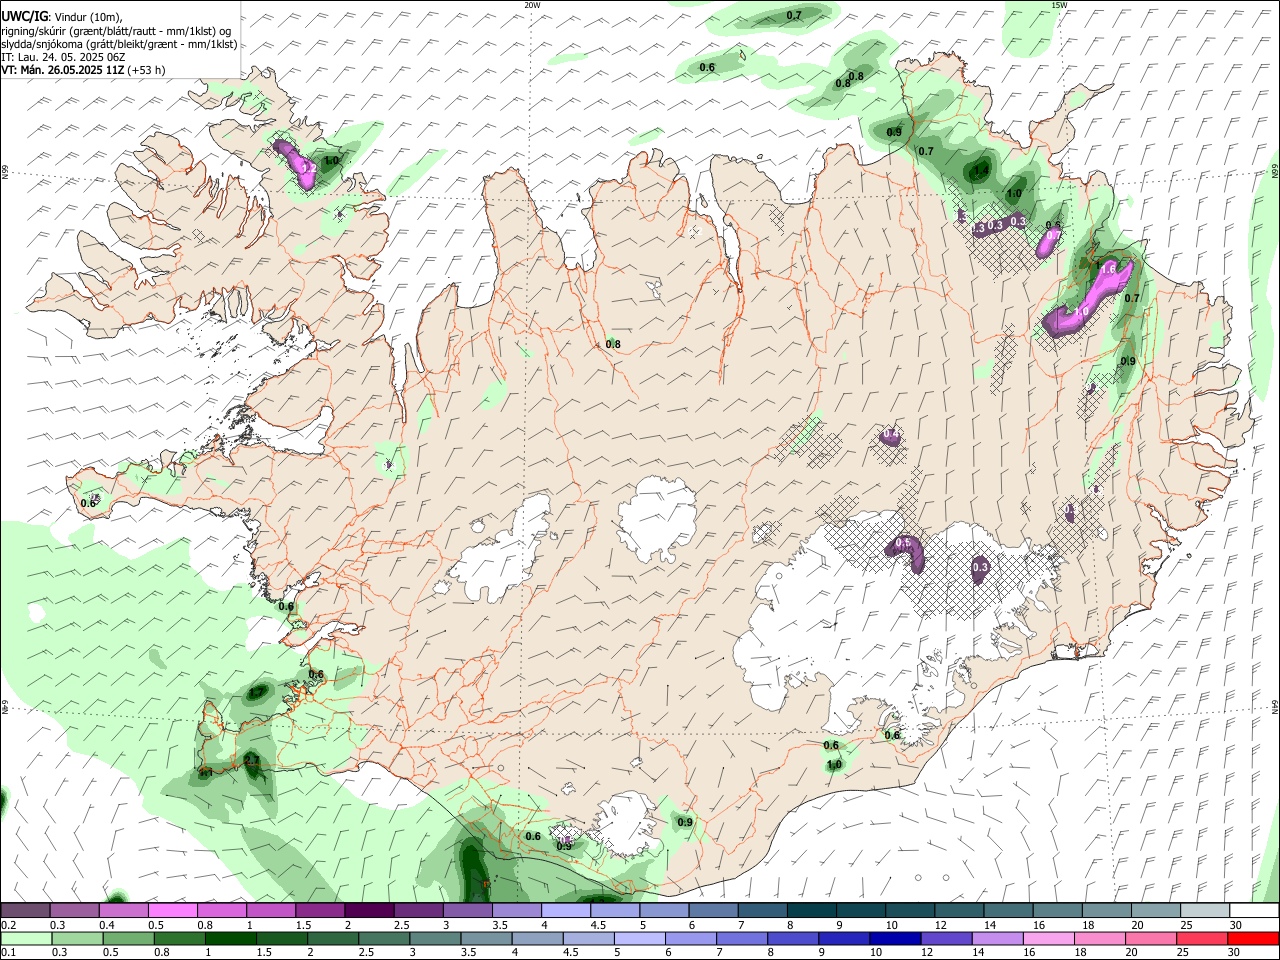The image size is (1280, 960).
Task: Pick the purple 1.5 snow scale swatch
Action: click(x=319, y=910)
